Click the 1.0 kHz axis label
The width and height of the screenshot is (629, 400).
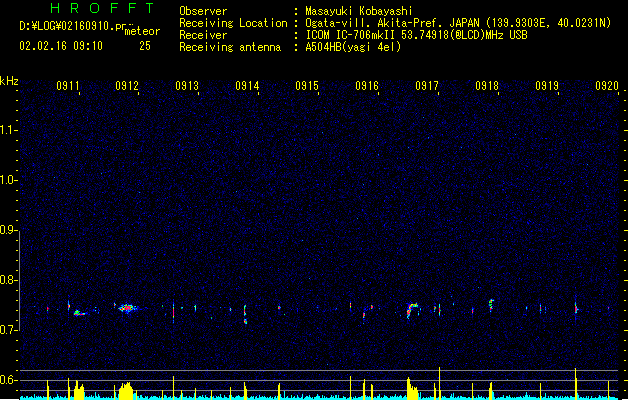click(x=9, y=180)
